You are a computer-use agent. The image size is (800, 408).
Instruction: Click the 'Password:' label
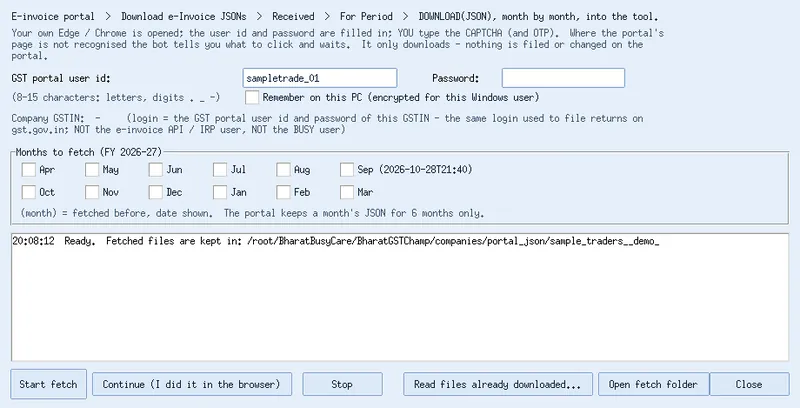[x=456, y=79]
